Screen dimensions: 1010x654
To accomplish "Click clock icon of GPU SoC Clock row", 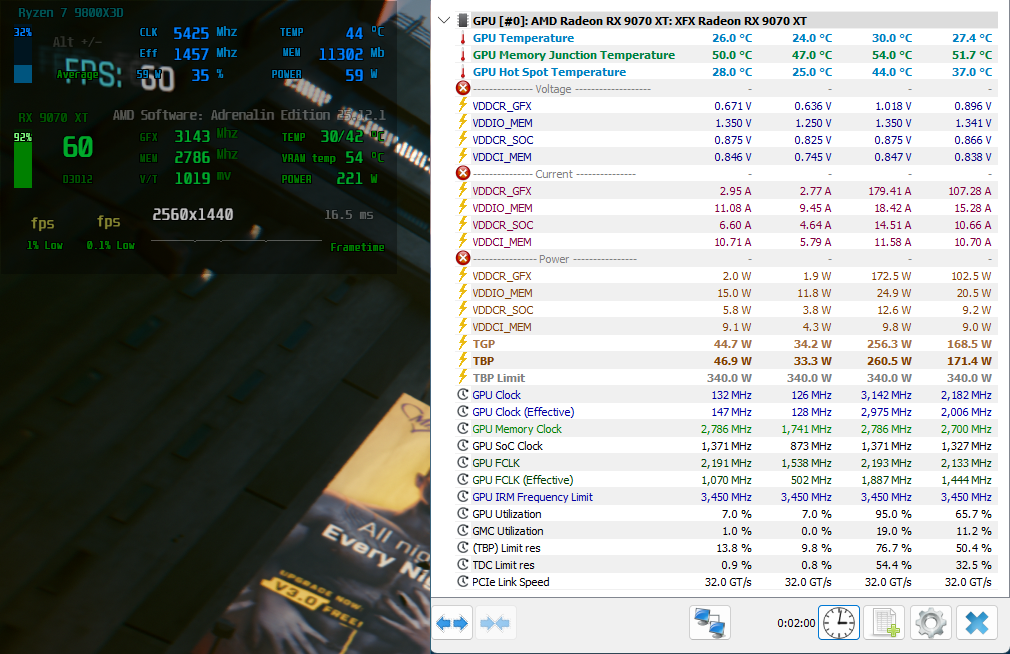I will click(x=462, y=445).
